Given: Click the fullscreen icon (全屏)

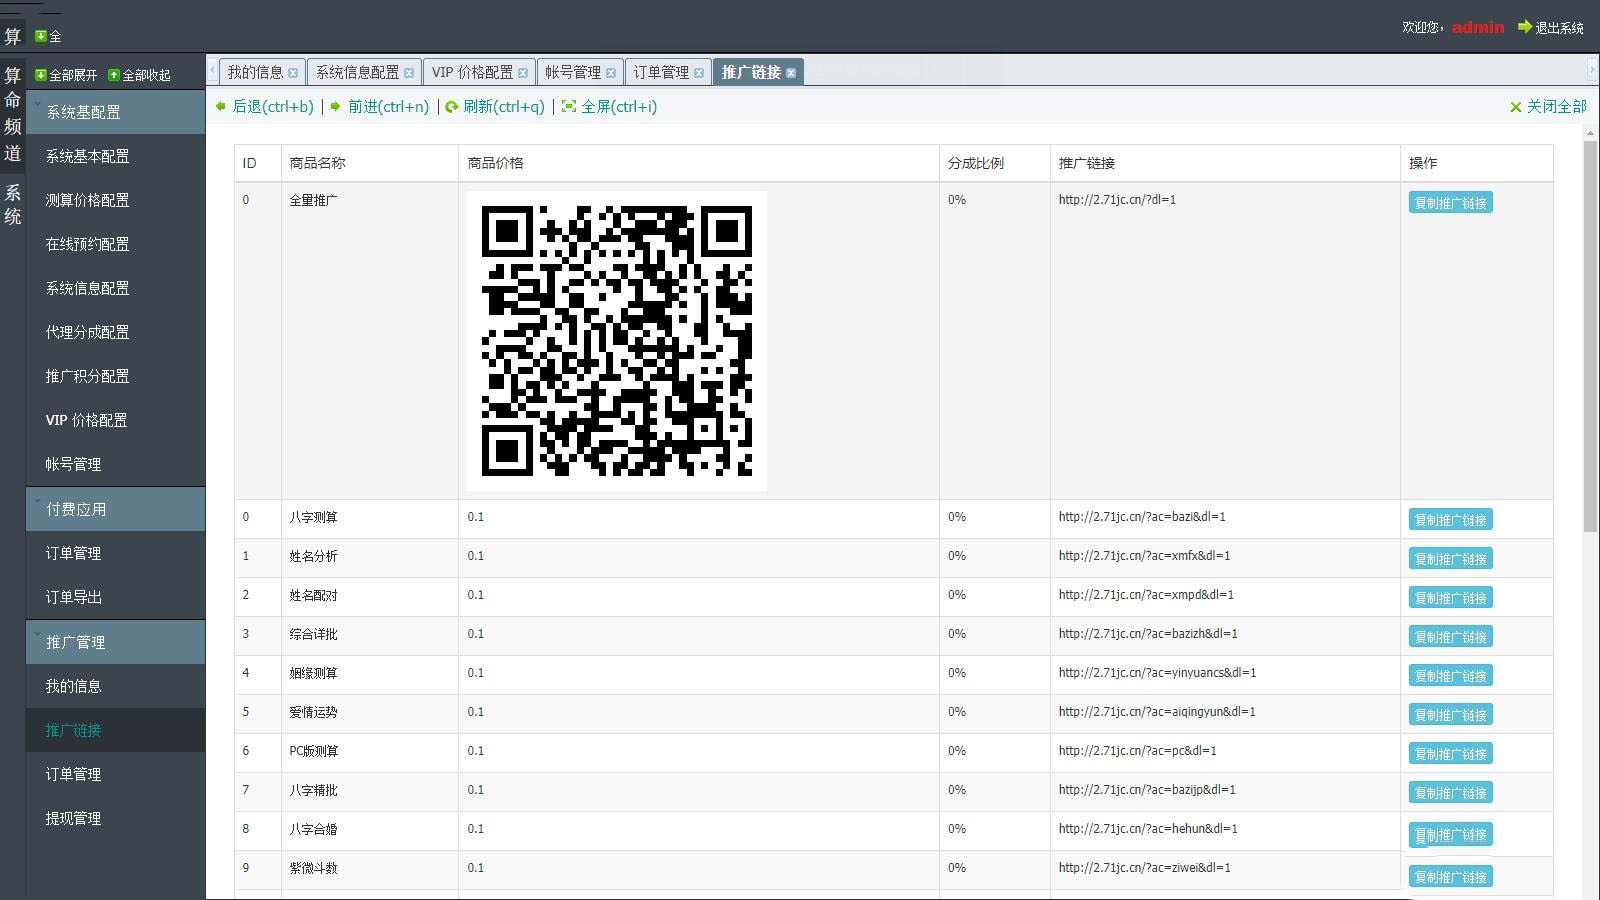Looking at the screenshot, I should coord(569,107).
